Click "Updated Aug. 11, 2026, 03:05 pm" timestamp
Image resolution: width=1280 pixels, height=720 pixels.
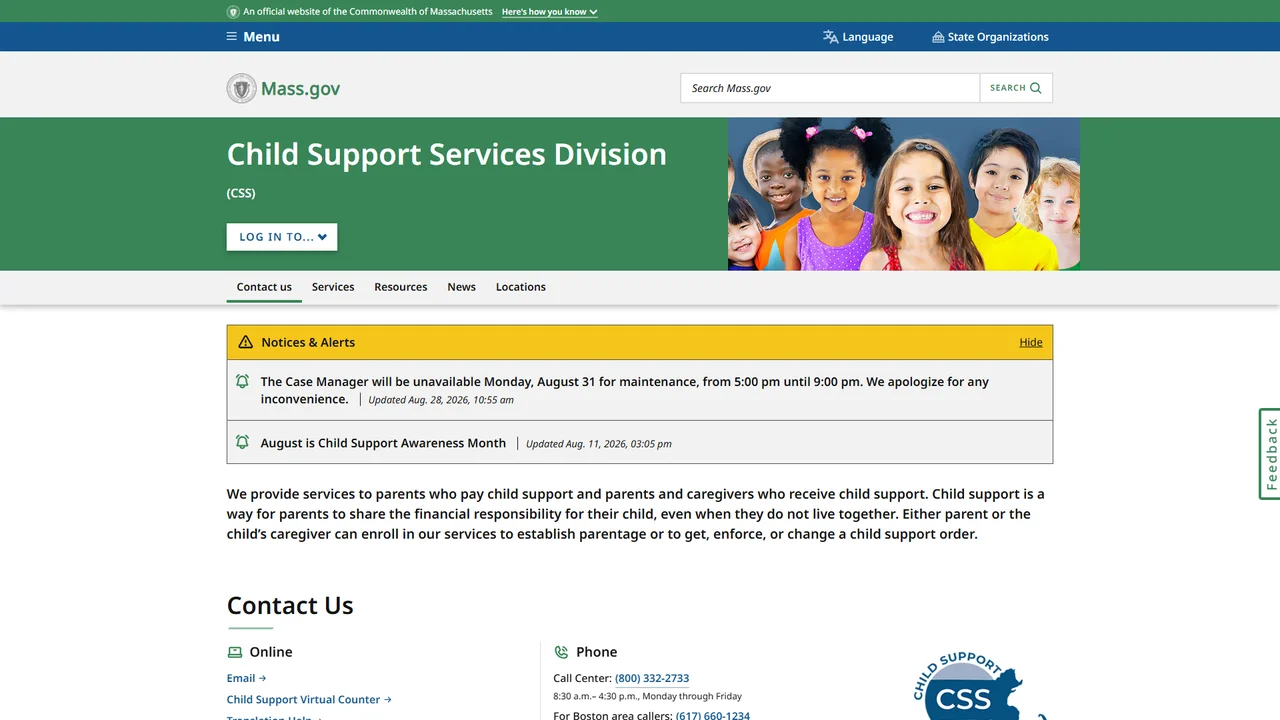click(599, 444)
